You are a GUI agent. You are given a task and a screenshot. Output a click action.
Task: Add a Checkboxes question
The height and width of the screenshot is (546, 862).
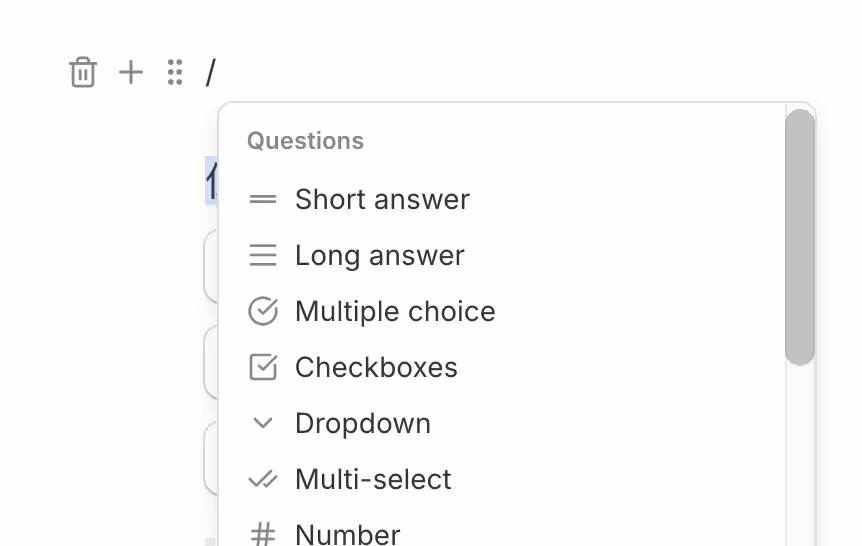click(x=376, y=368)
